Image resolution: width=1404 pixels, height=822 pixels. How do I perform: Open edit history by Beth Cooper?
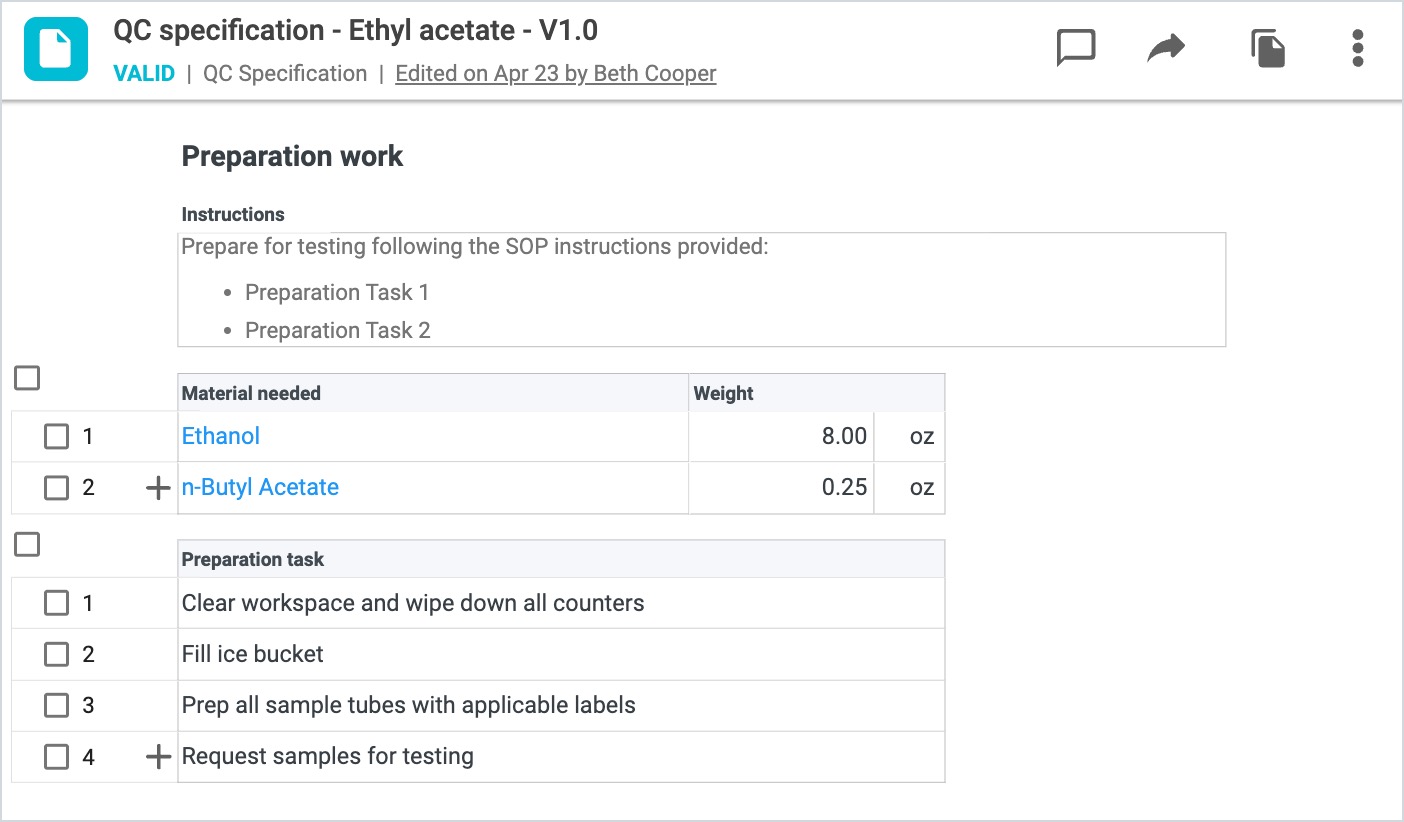click(556, 74)
